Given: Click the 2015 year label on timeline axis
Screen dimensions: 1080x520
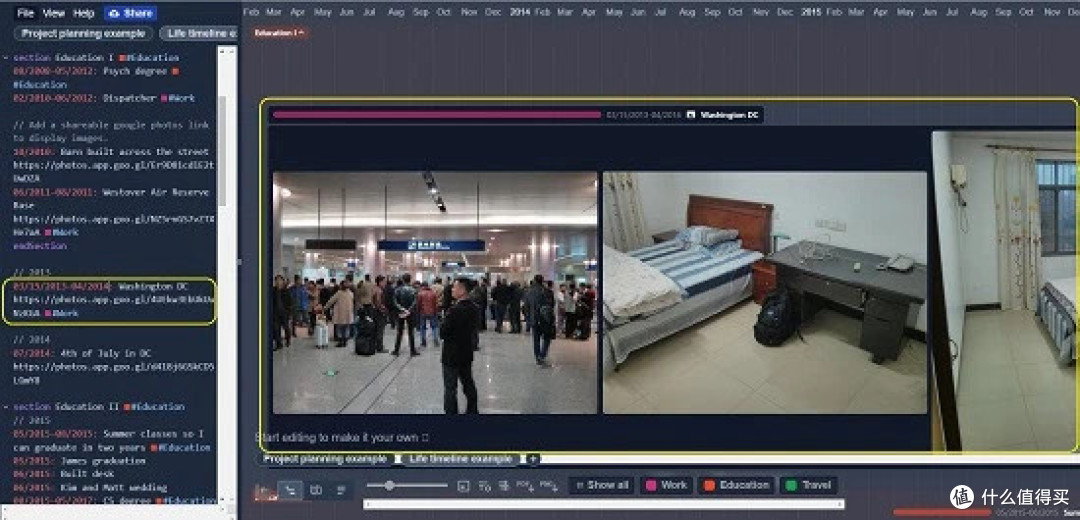Looking at the screenshot, I should 811,12.
